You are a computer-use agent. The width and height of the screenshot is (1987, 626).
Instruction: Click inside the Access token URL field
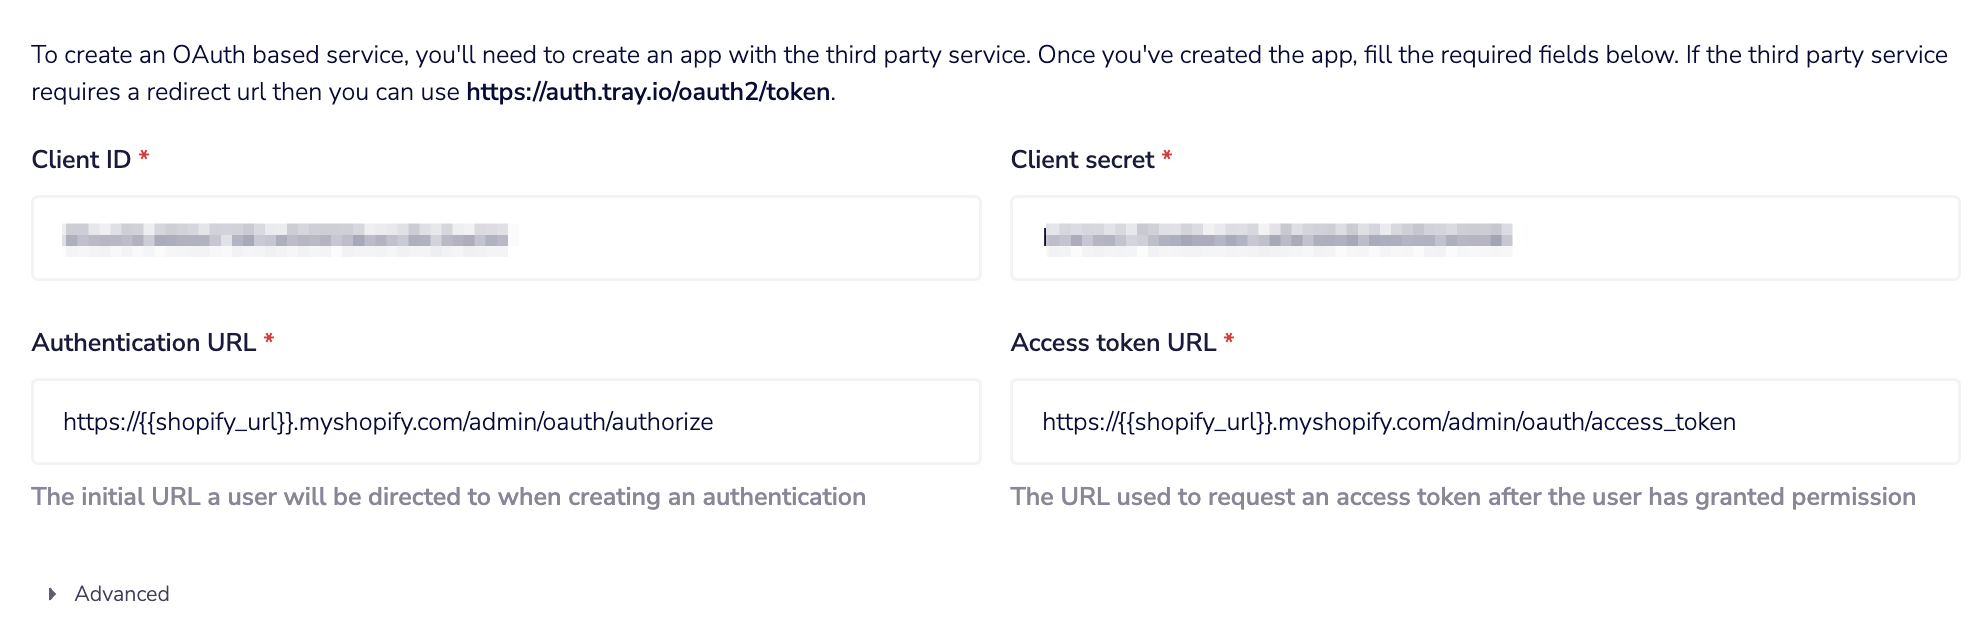click(1484, 421)
